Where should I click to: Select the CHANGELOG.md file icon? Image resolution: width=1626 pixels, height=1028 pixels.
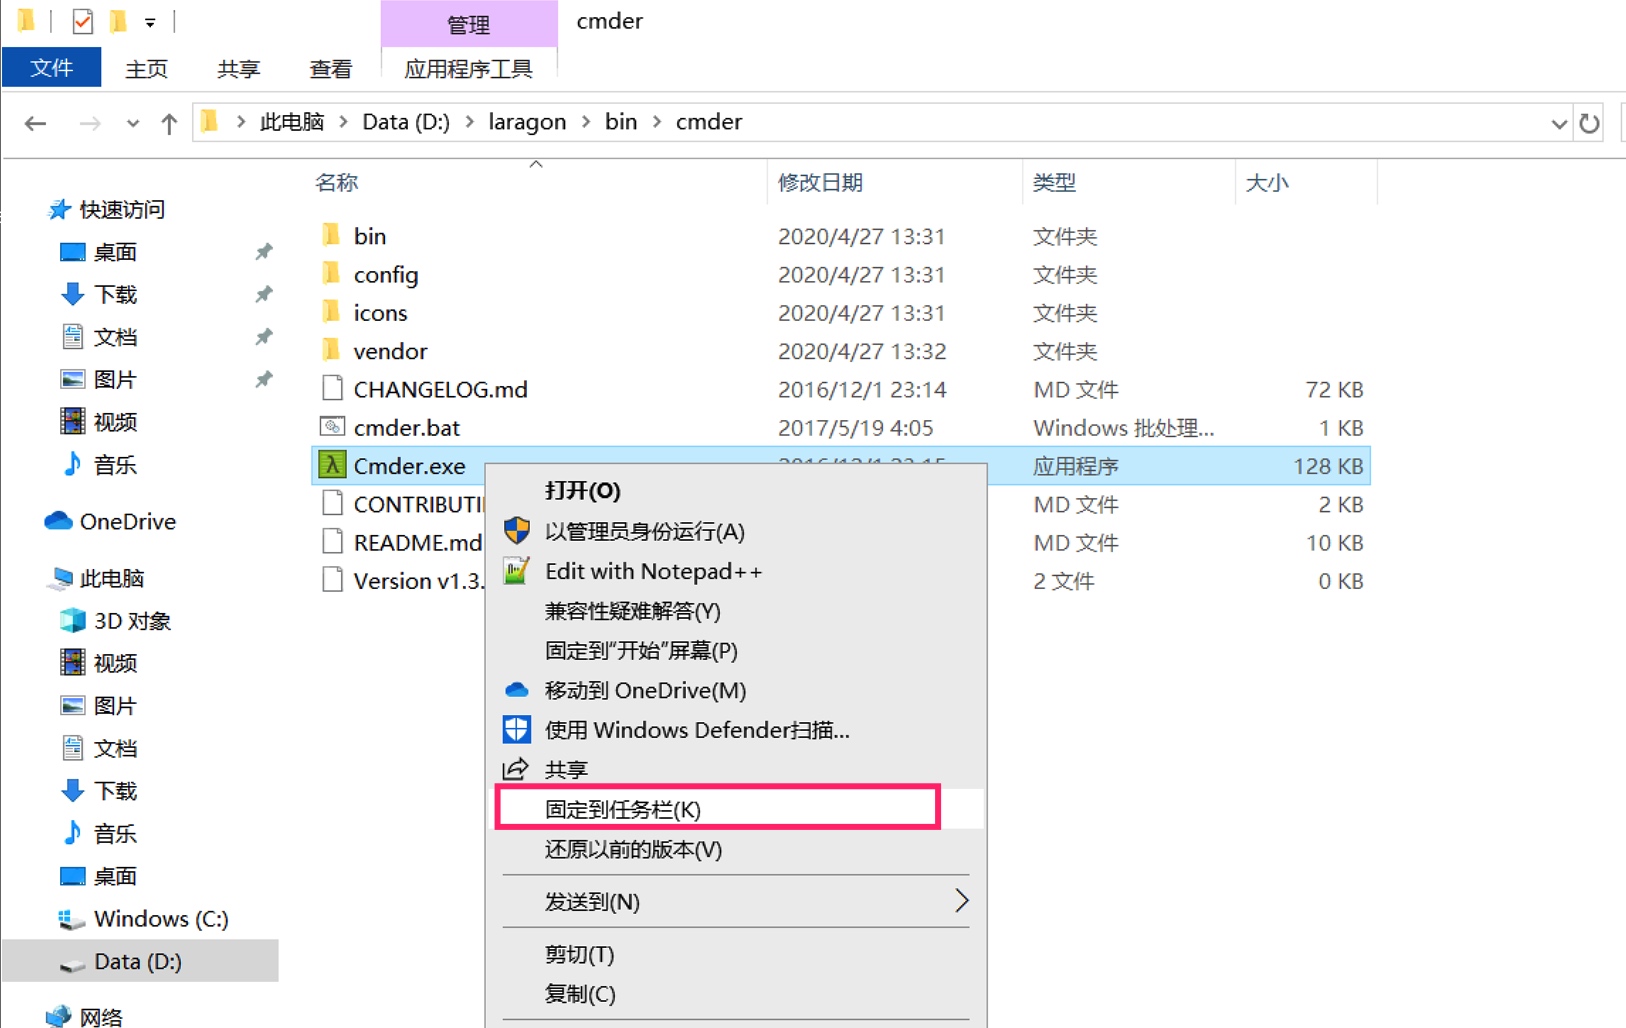pos(332,388)
